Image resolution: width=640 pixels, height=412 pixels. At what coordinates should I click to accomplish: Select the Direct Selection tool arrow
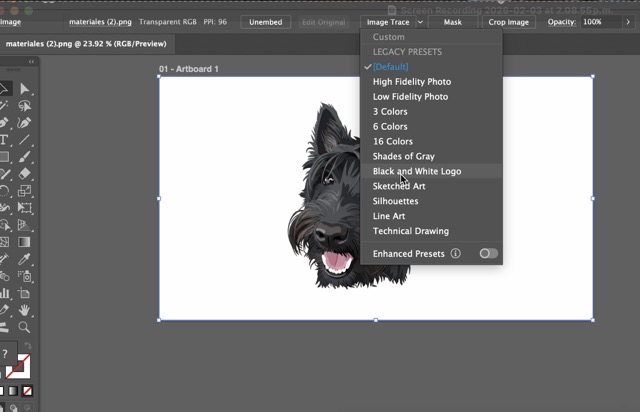(x=24, y=89)
